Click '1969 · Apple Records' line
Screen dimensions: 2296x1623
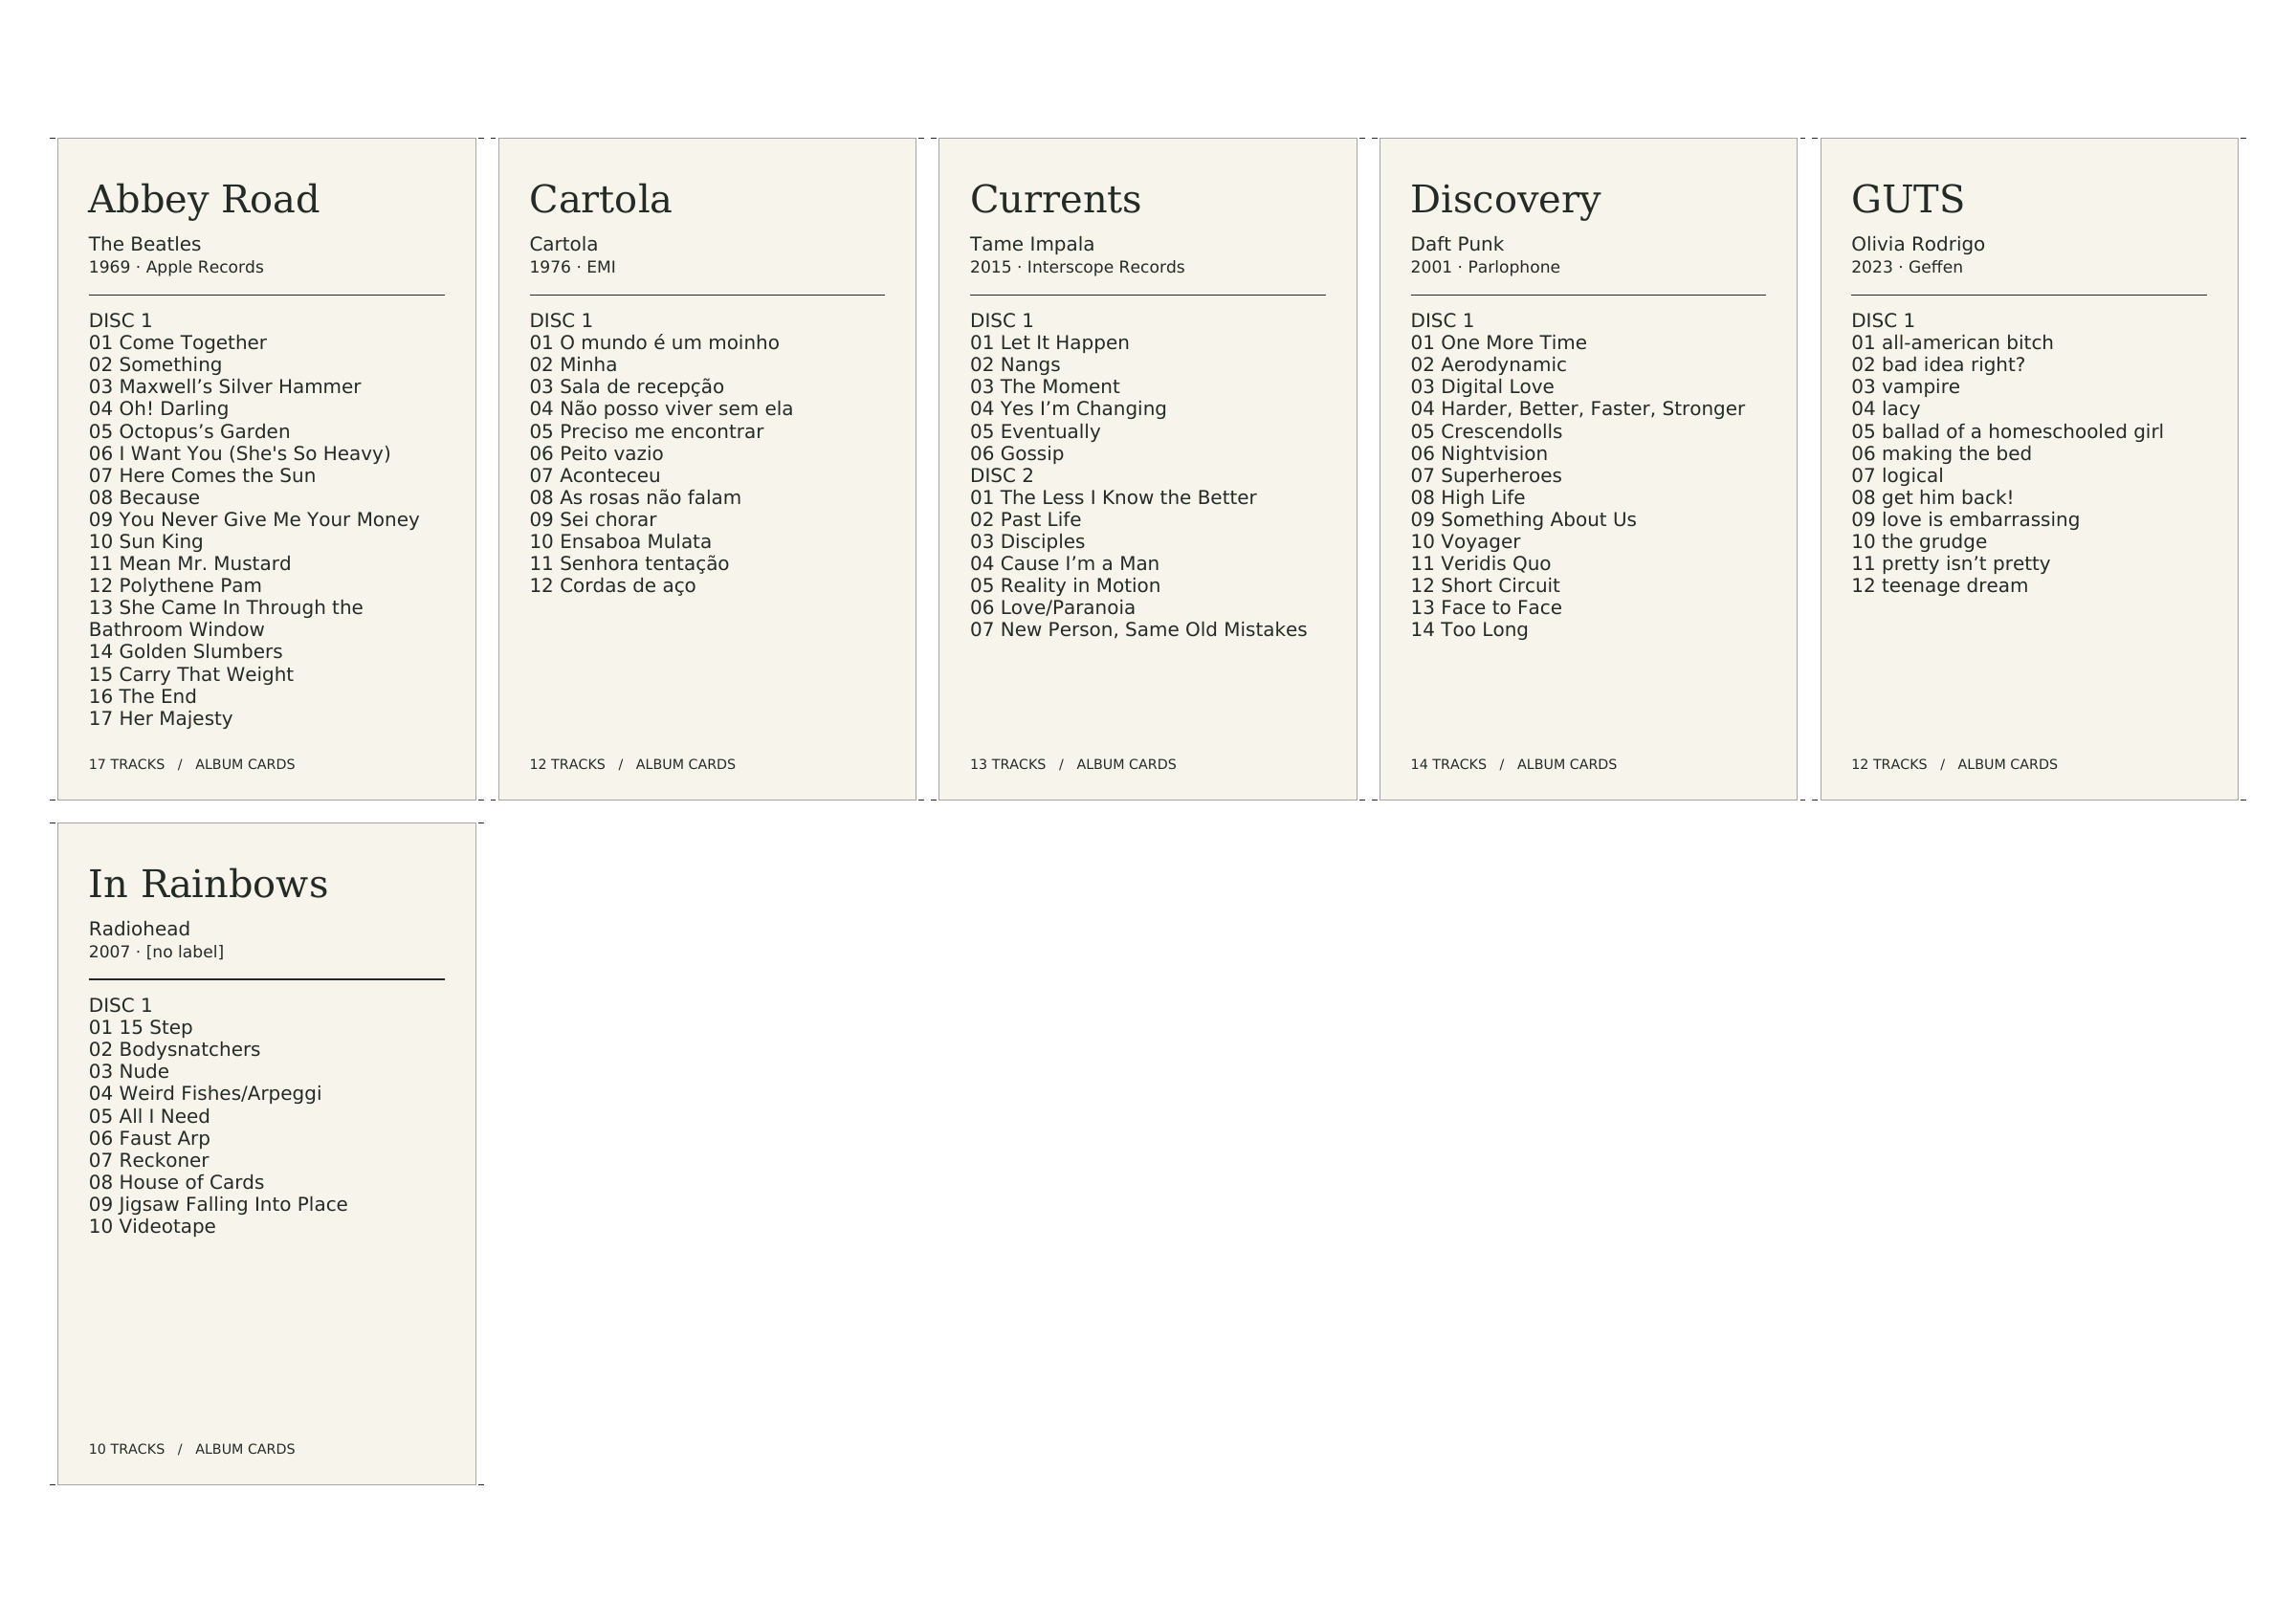[x=176, y=267]
